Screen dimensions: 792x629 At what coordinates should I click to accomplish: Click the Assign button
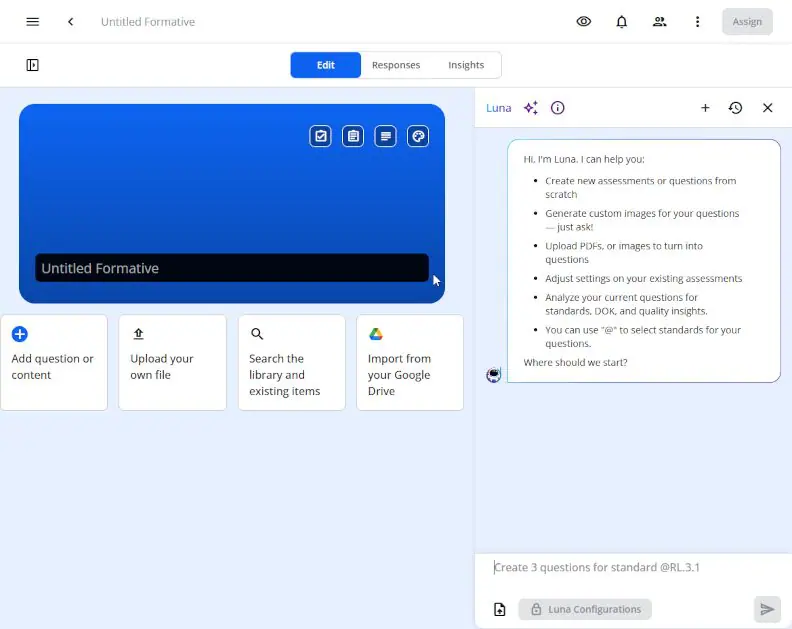click(747, 22)
